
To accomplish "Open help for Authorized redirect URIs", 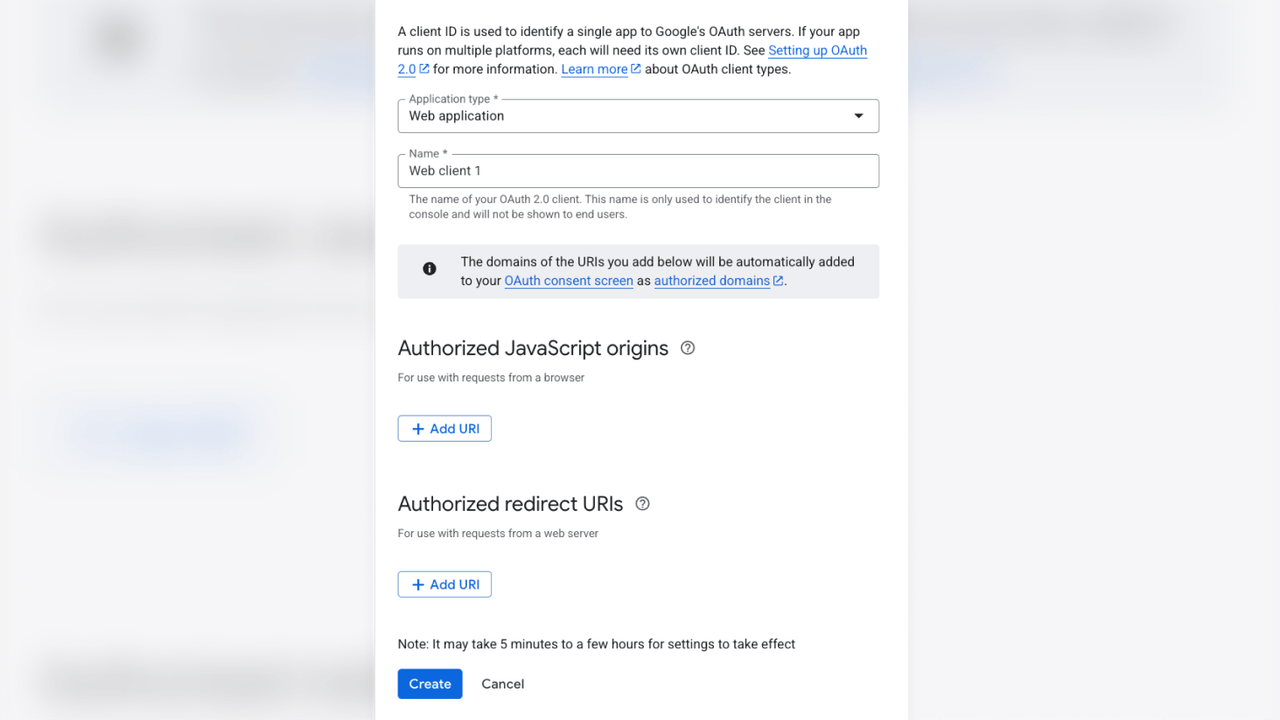I will (x=642, y=503).
